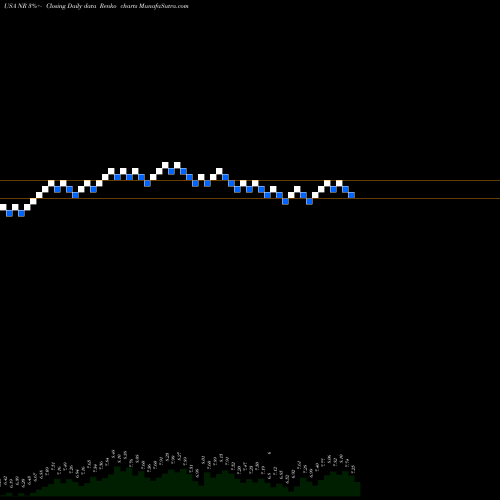
Task: Click the upper orange horizontal level line
Action: click(250, 181)
